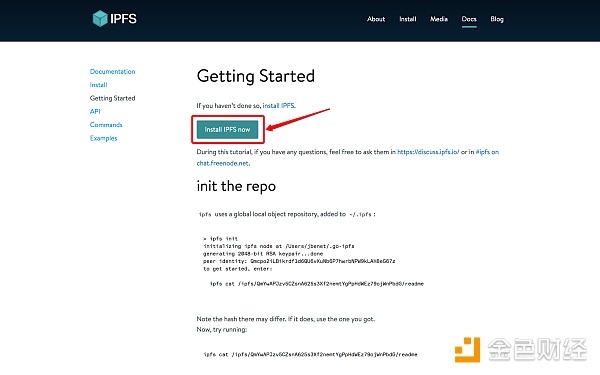This screenshot has width=600, height=375.
Task: Open the discuss.ipfs.io link
Action: pyautogui.click(x=428, y=152)
